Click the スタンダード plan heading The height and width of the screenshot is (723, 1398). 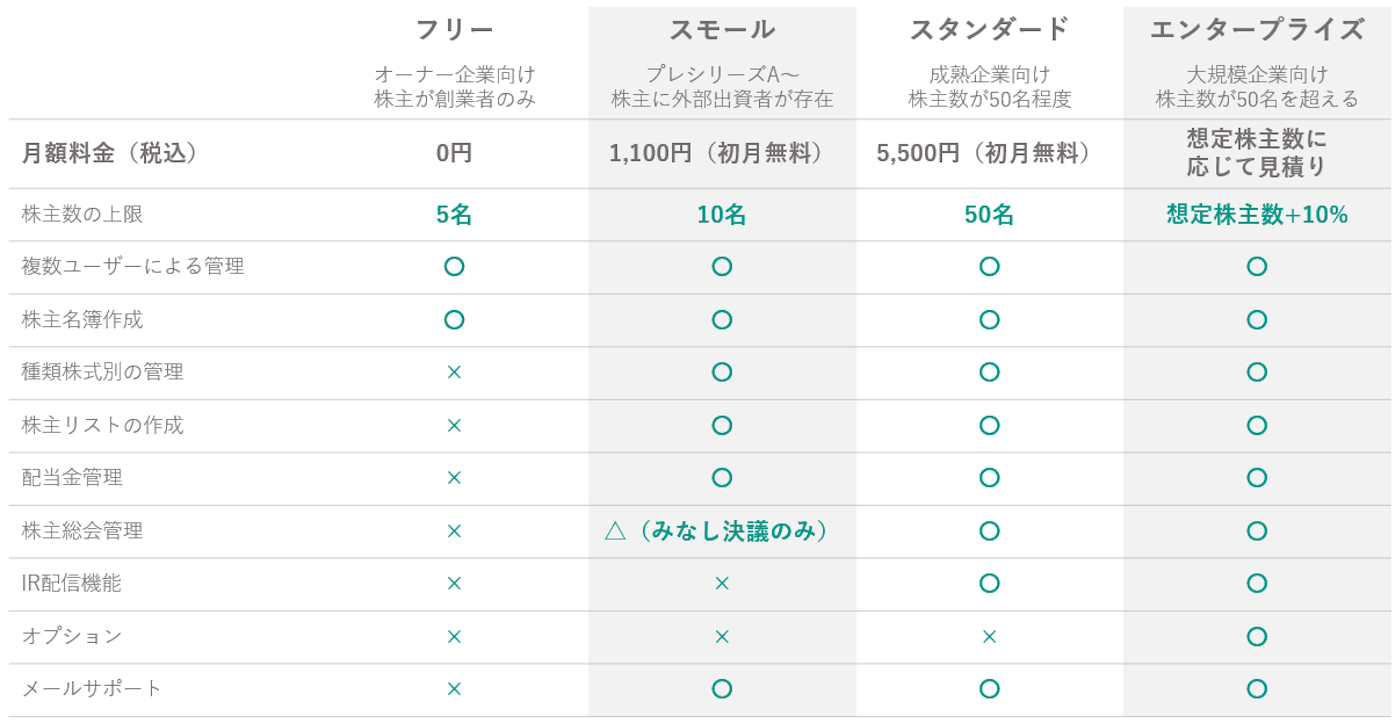point(989,30)
